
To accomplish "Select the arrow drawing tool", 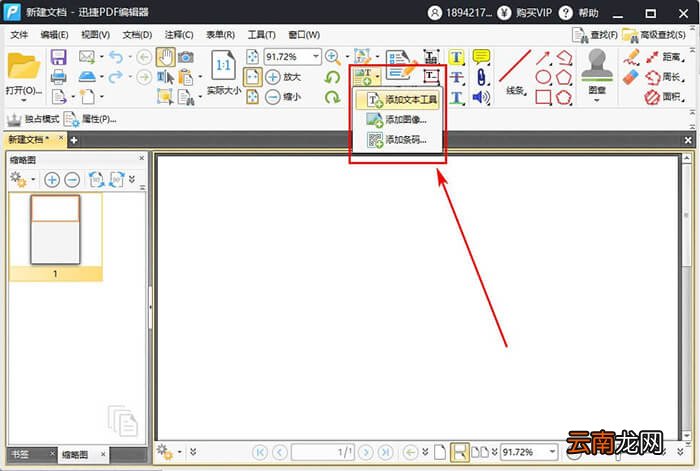I will 543,58.
